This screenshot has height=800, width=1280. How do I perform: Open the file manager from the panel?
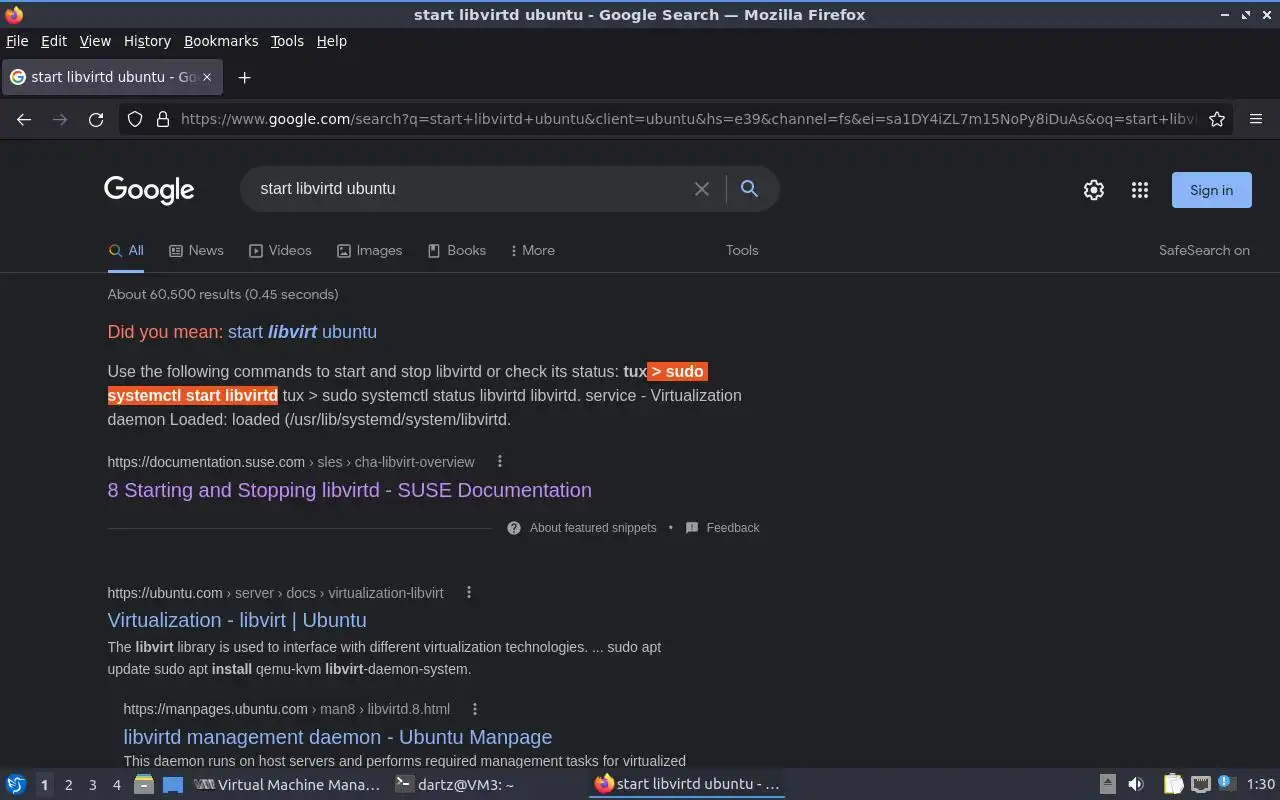tap(144, 784)
